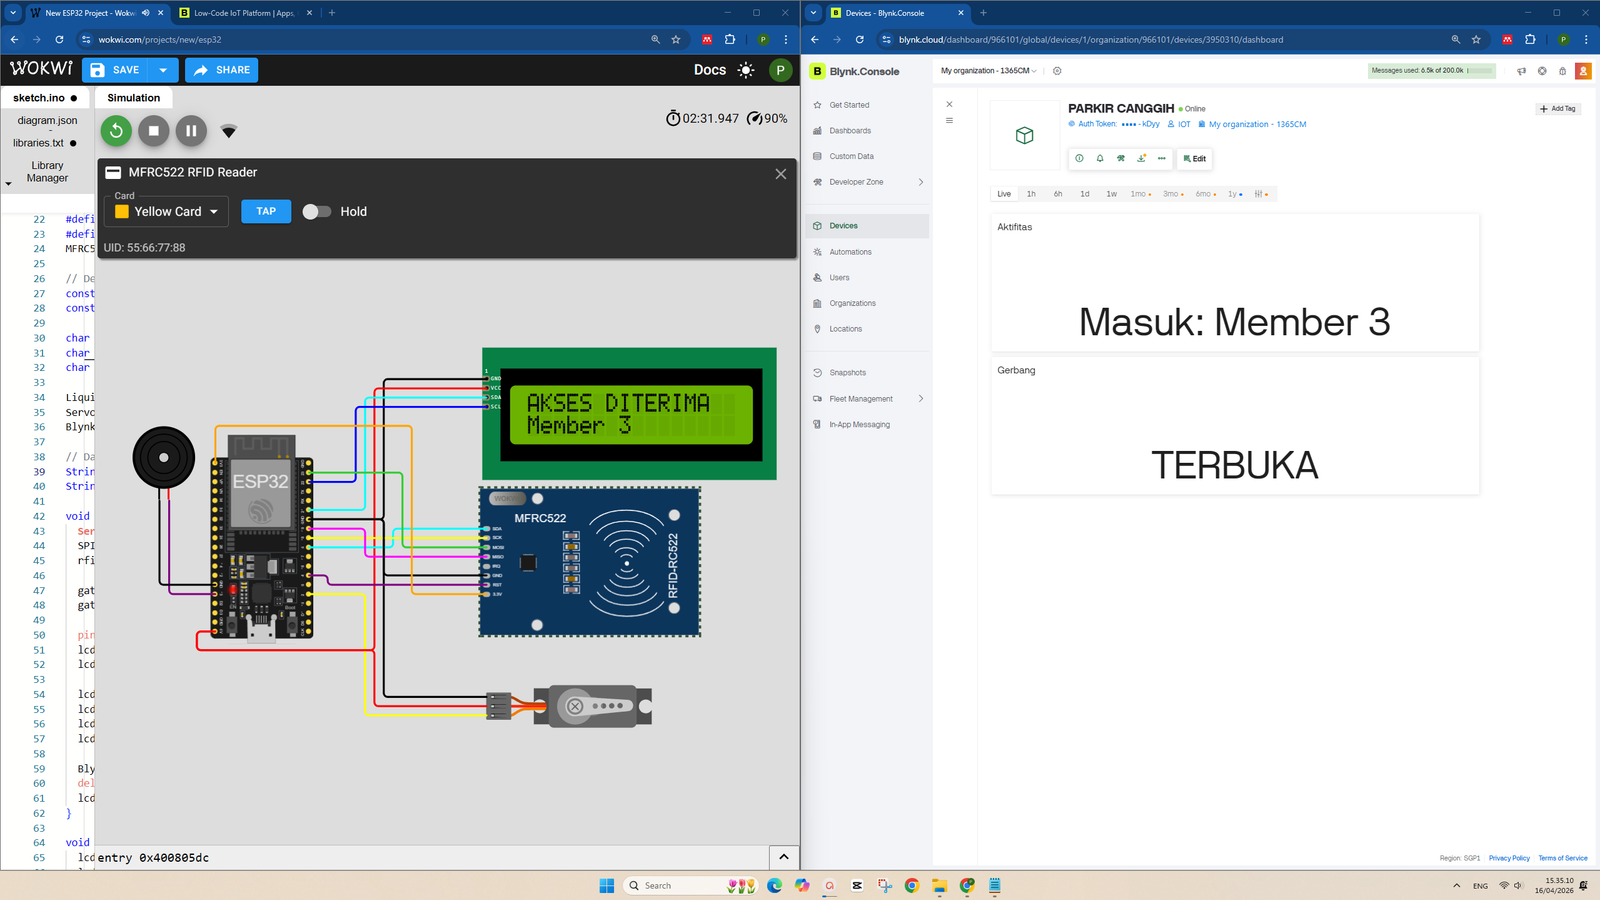Screen dimensions: 1600x900
Task: Open the device notifications bell icon
Action: (1100, 158)
